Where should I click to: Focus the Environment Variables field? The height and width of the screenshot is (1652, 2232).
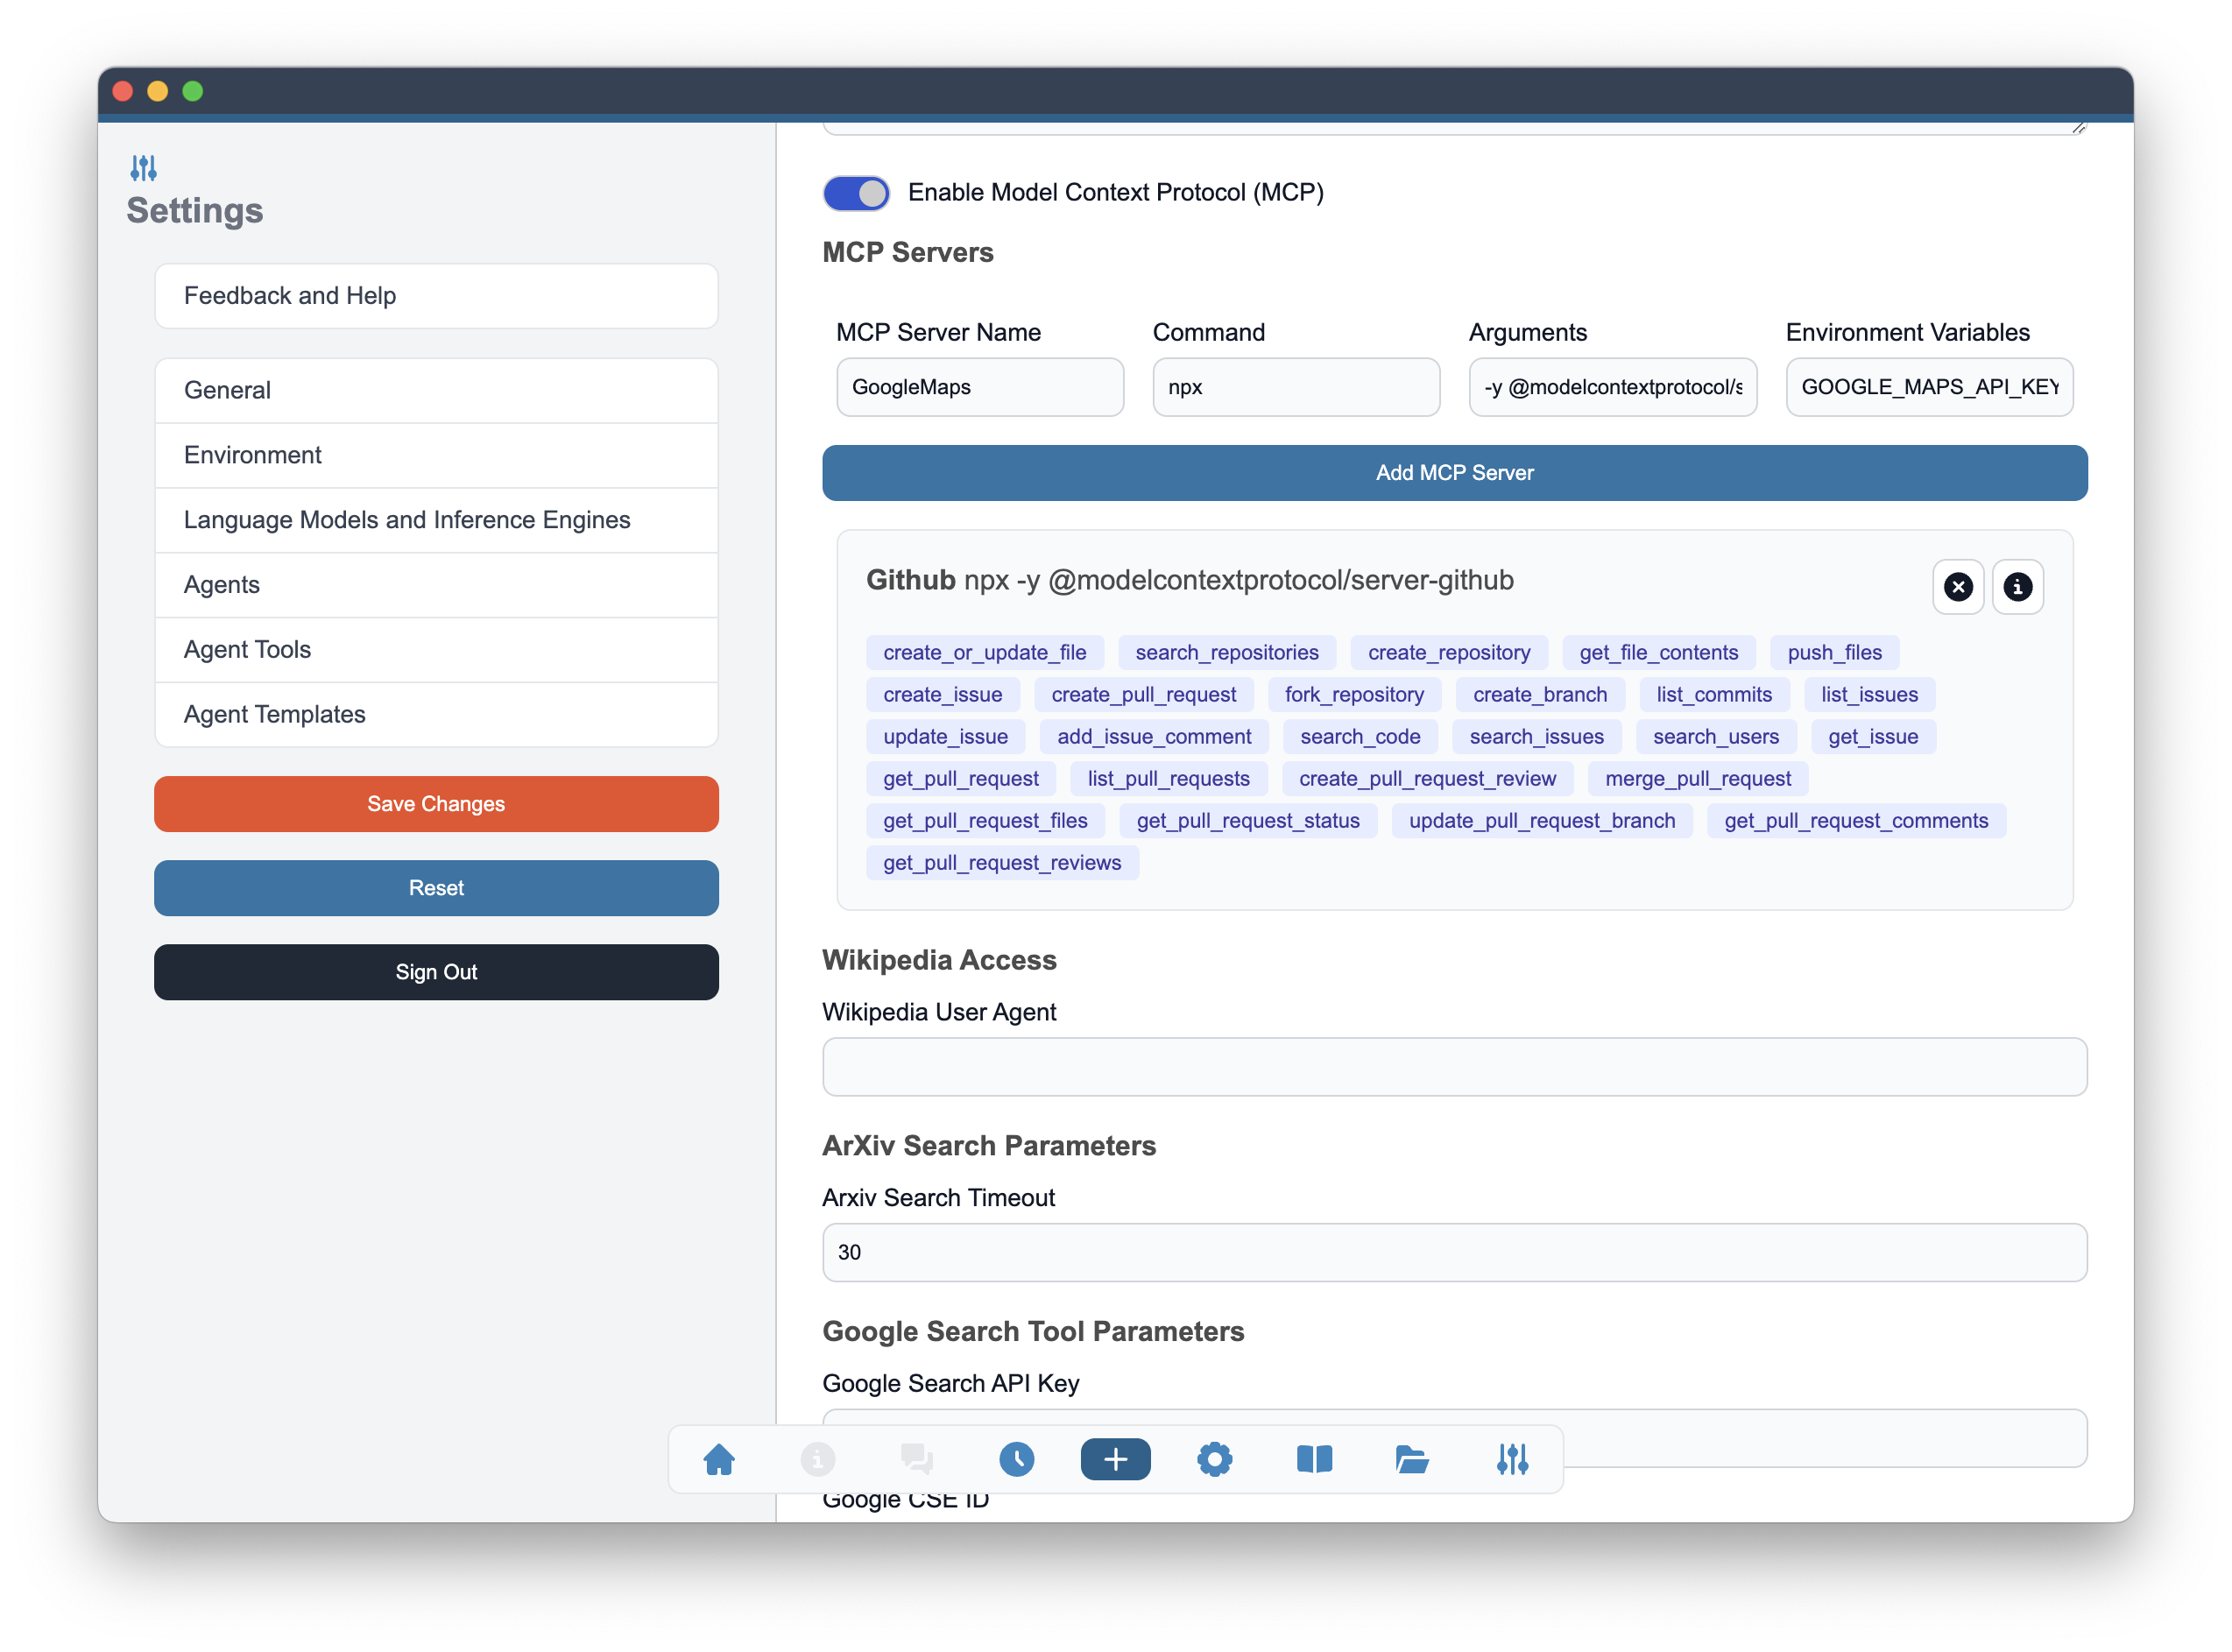tap(1929, 387)
